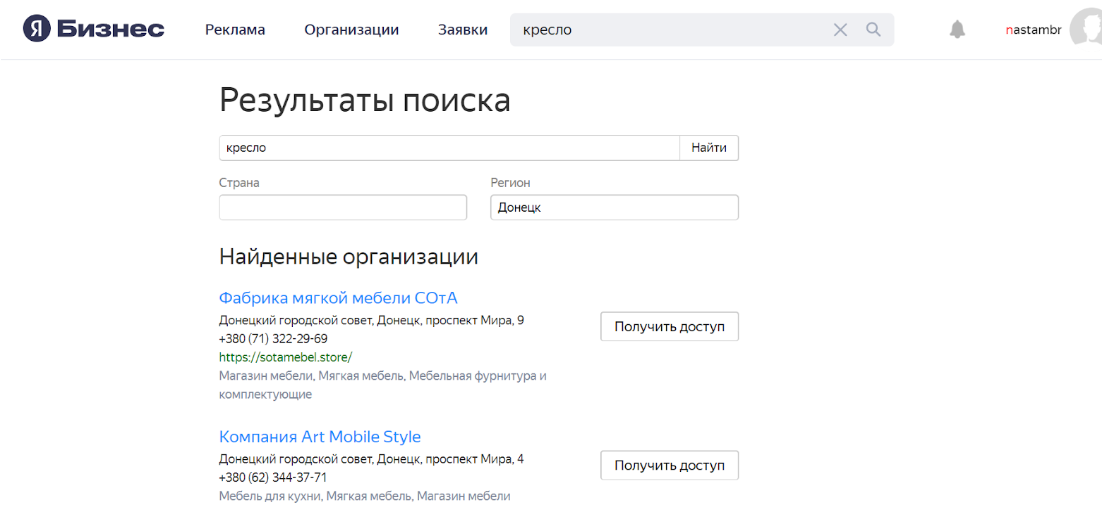Image resolution: width=1102 pixels, height=514 pixels.
Task: Open Компания Art Mobile Style link
Action: click(x=320, y=437)
